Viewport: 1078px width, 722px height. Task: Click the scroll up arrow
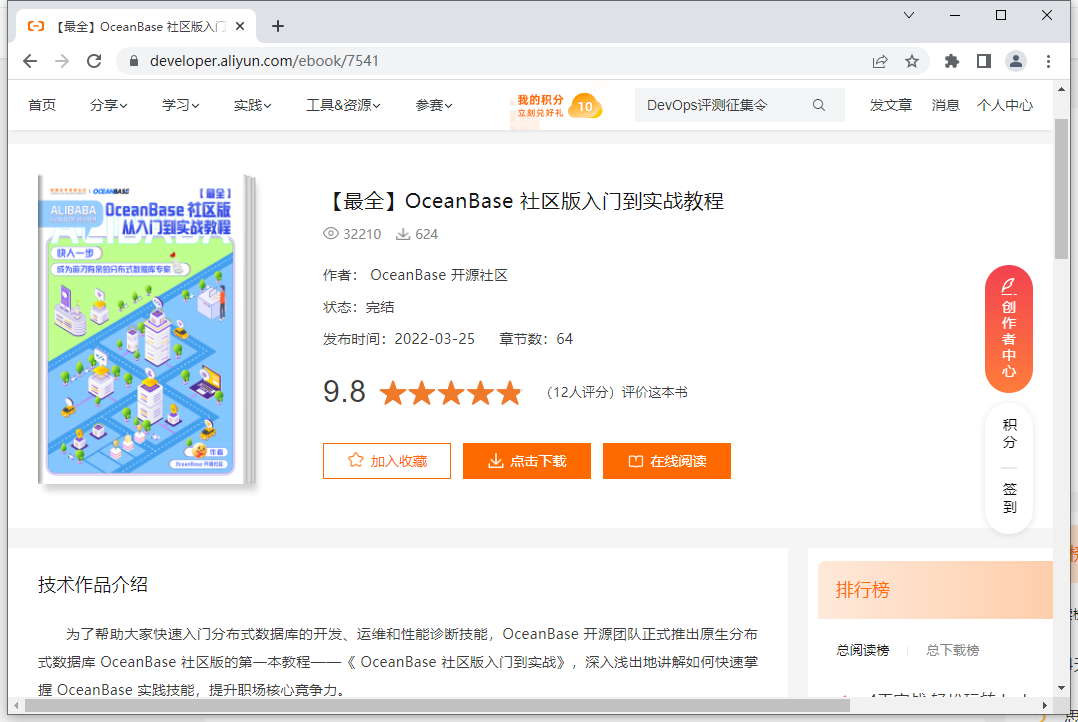[x=1061, y=89]
